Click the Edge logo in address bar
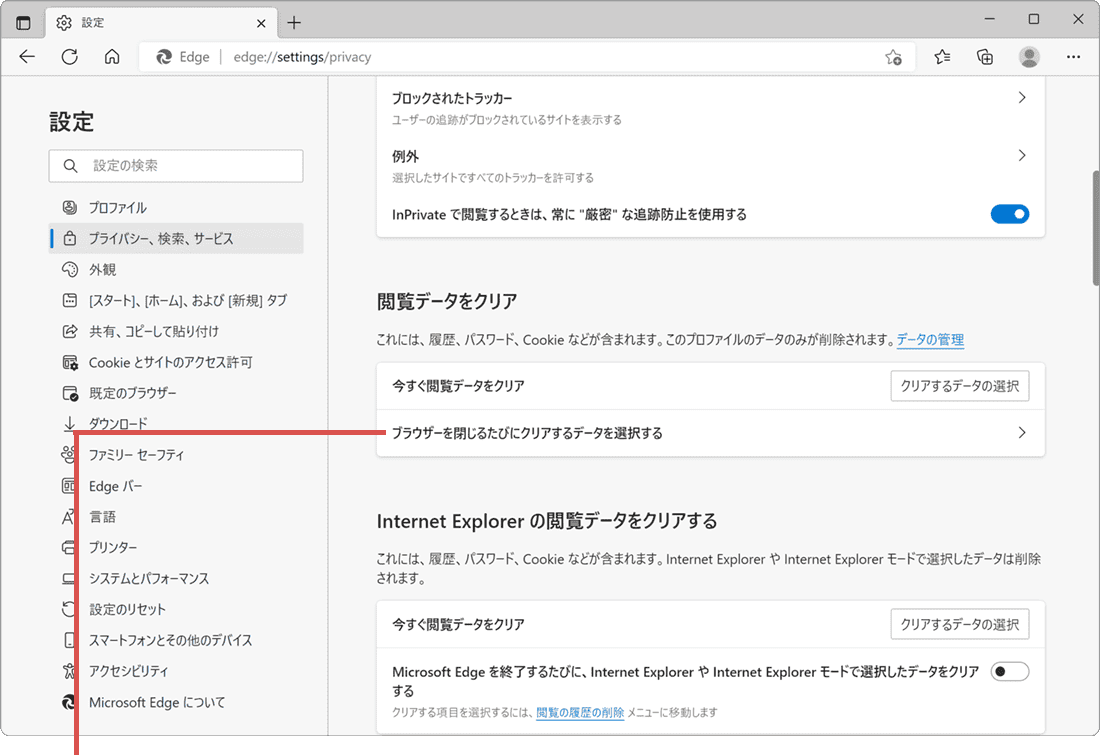1100x755 pixels. pos(164,57)
